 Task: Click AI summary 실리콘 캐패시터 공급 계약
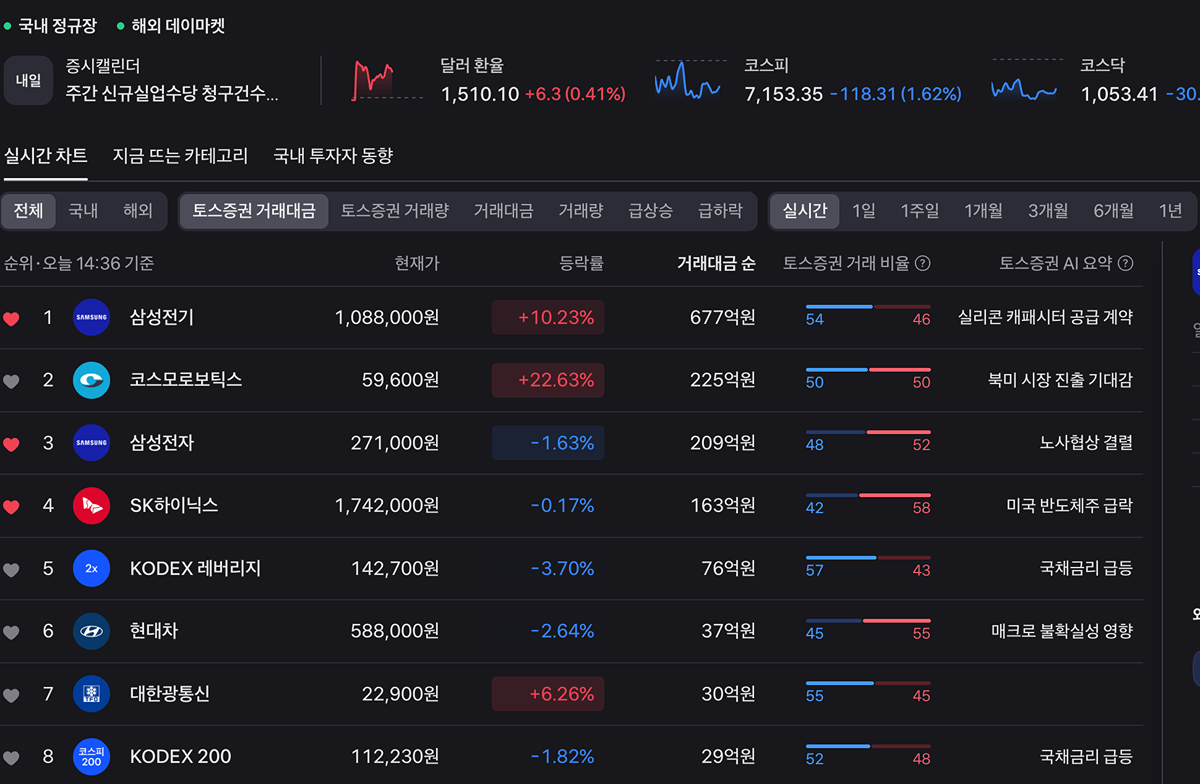click(x=1045, y=318)
